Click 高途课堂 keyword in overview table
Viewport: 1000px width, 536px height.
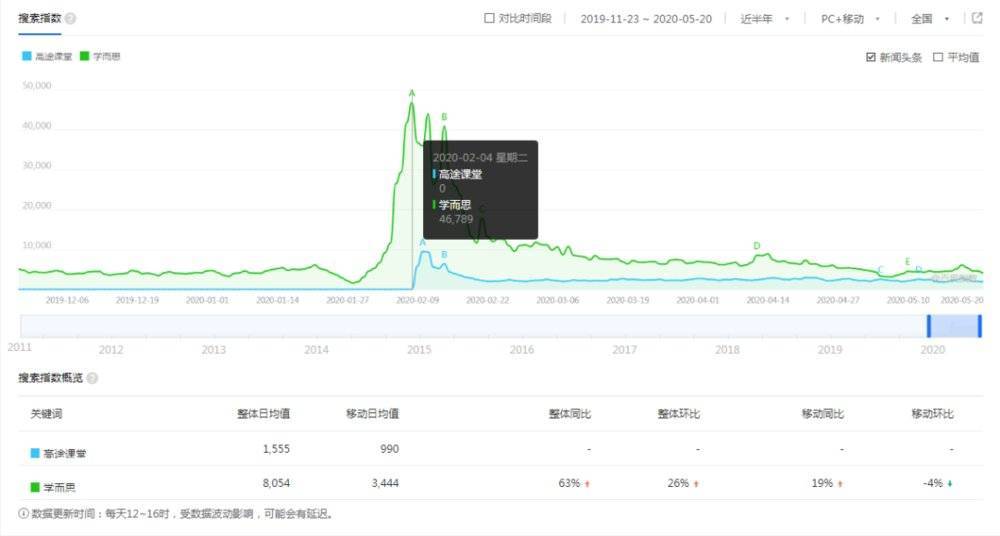[x=64, y=453]
